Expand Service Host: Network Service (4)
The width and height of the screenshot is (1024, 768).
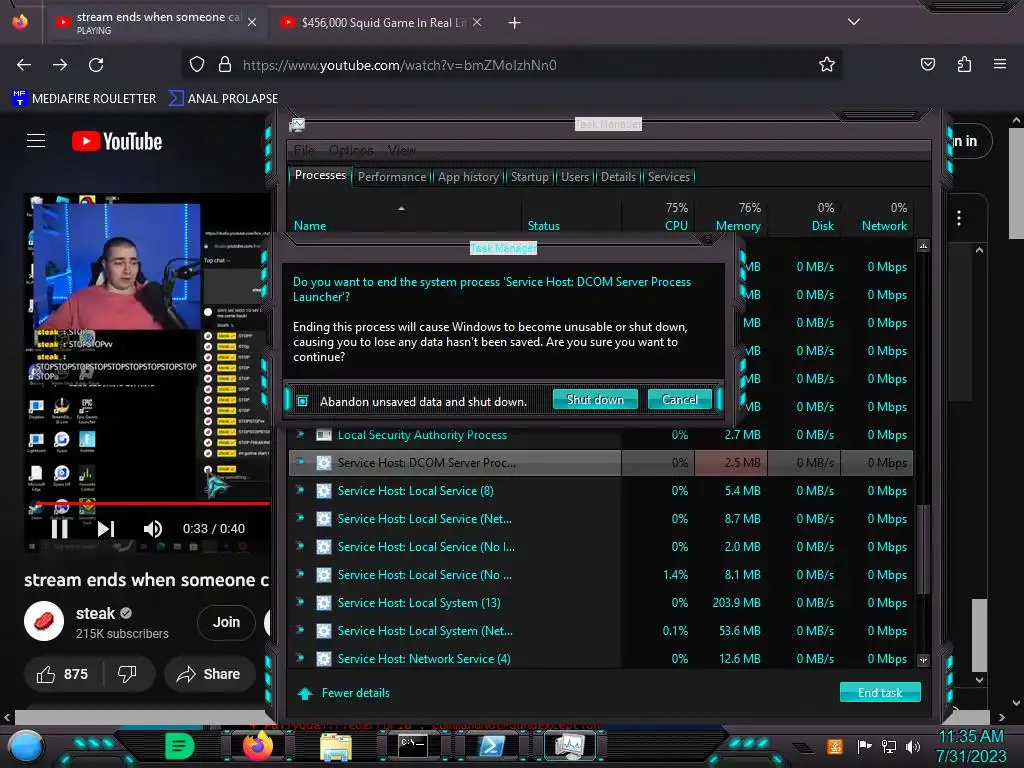300,658
